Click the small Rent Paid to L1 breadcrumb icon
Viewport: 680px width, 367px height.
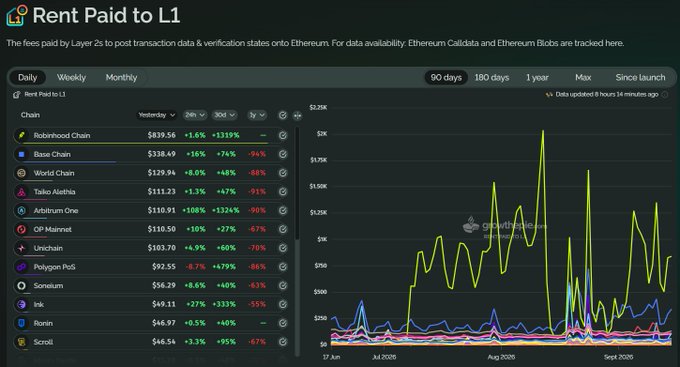(x=16, y=95)
